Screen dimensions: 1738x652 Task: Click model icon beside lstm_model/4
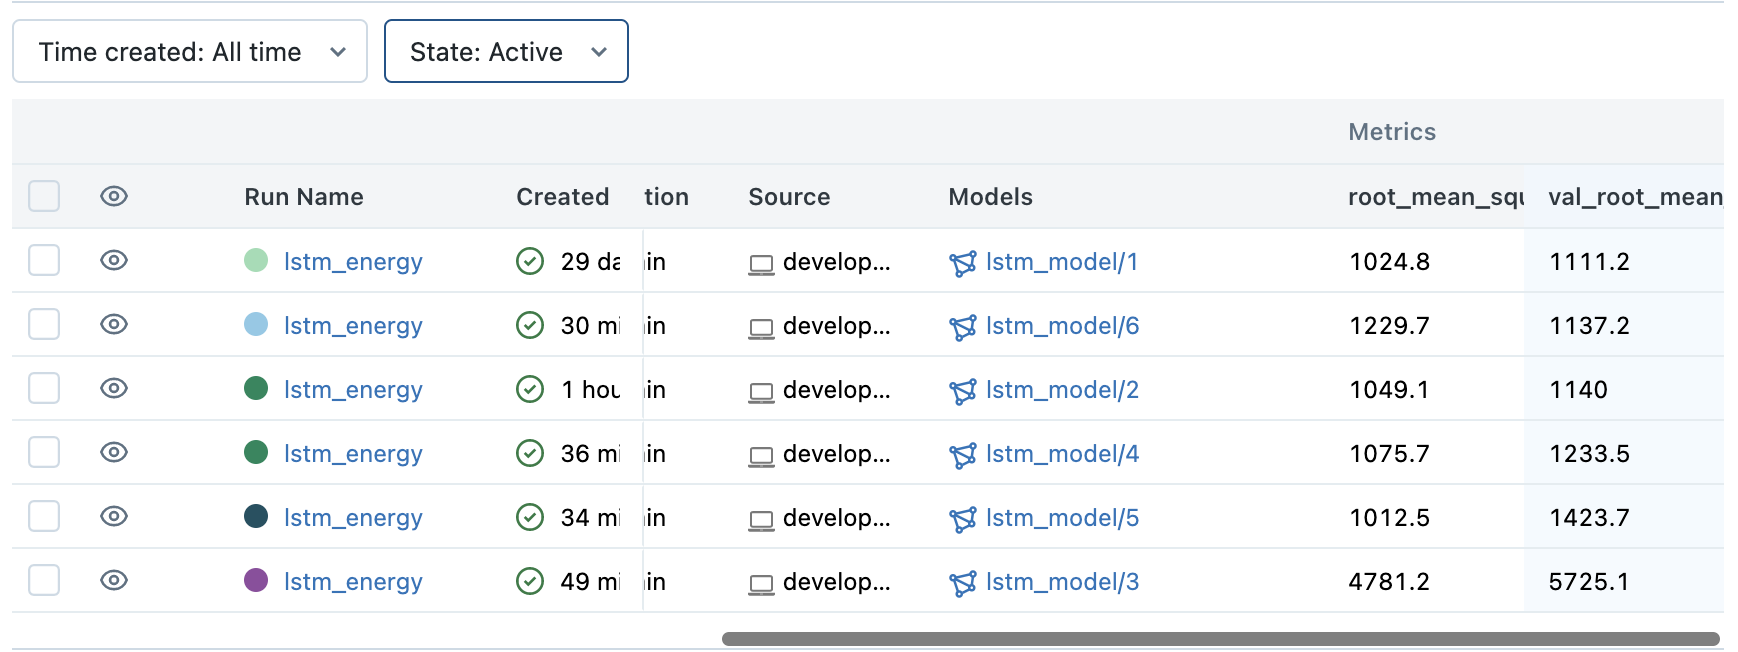tap(963, 455)
